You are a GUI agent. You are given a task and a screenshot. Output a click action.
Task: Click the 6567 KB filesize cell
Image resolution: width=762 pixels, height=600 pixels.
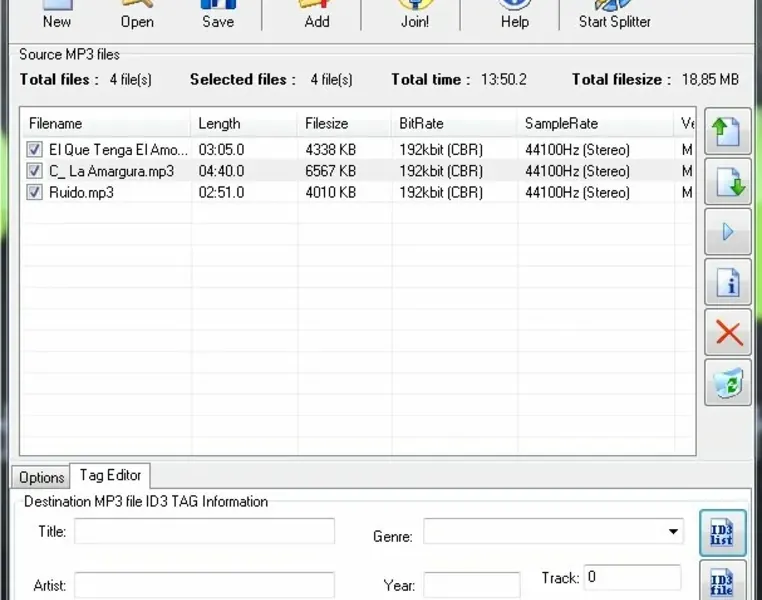[330, 171]
